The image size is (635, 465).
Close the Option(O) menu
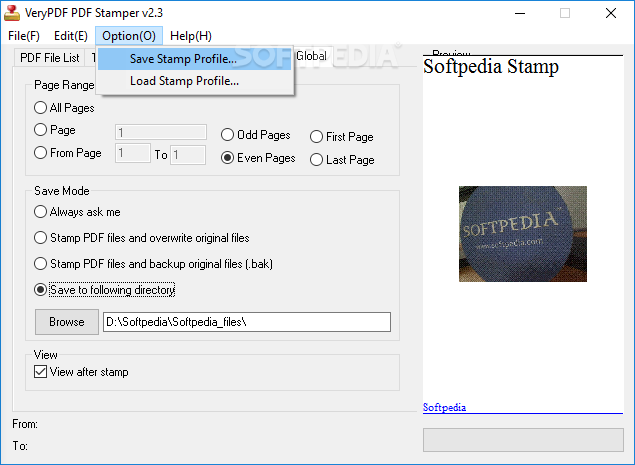point(129,36)
